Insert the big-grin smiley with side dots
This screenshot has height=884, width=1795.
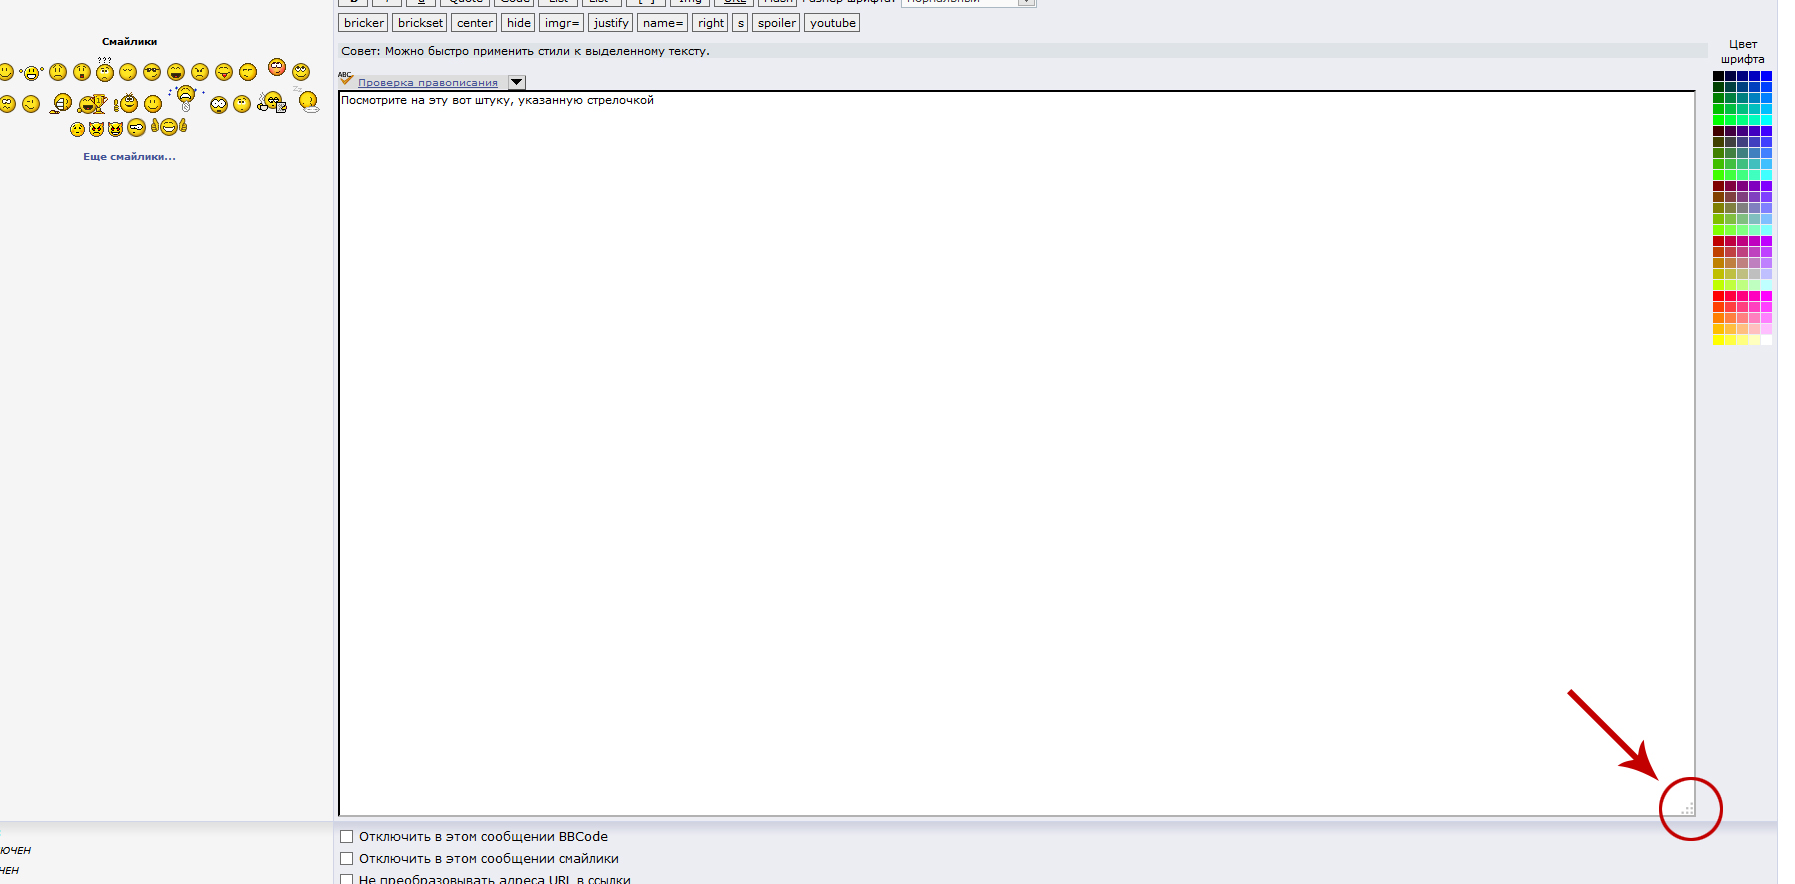(x=31, y=73)
